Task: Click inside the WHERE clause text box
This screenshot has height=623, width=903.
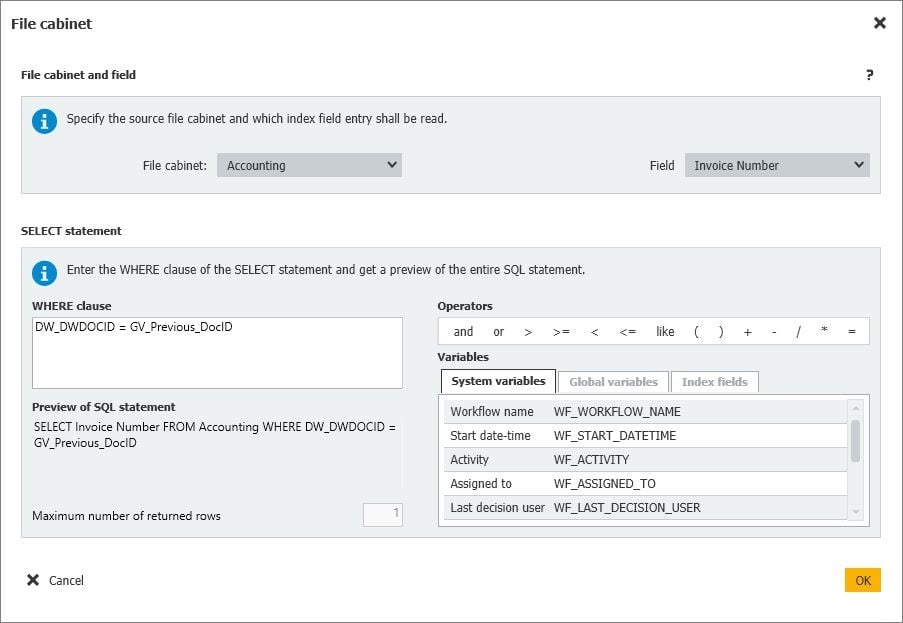Action: click(x=217, y=353)
